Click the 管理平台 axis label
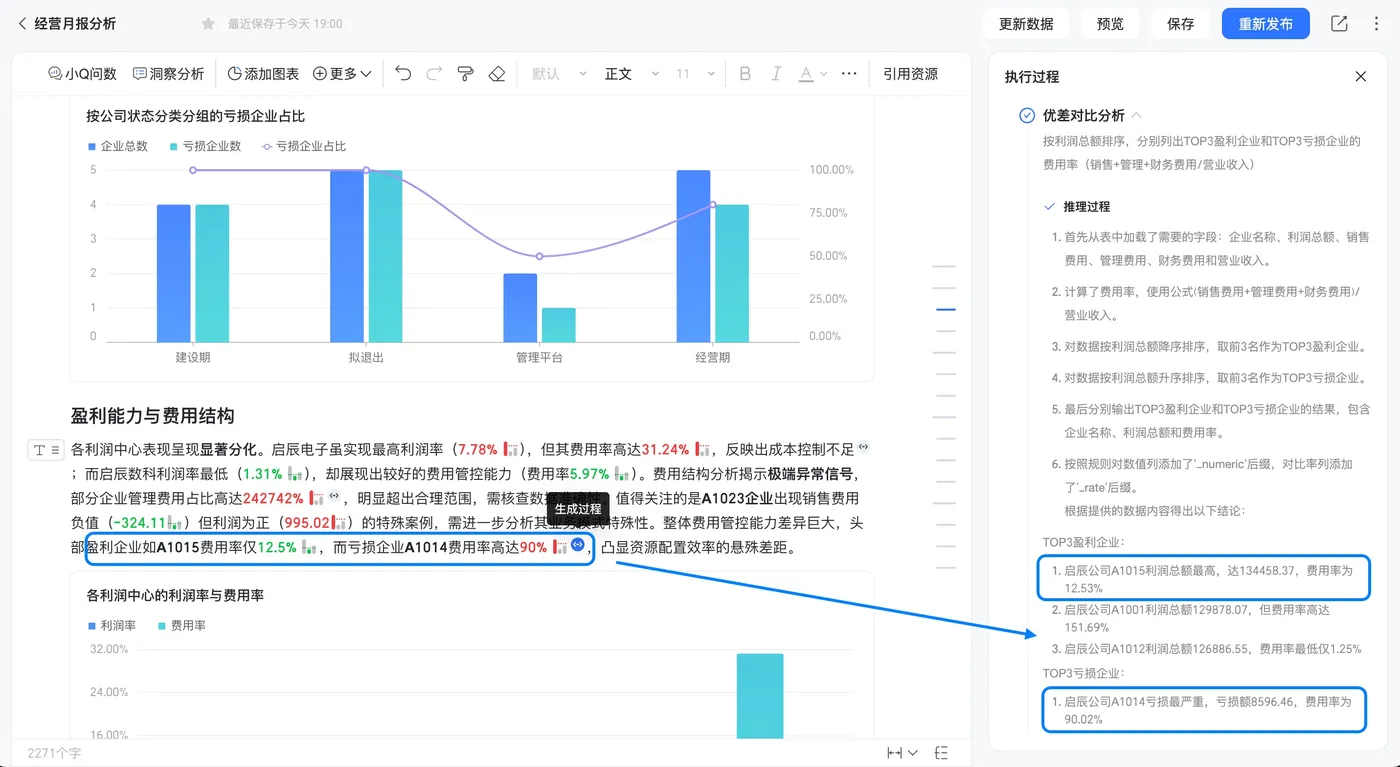The width and height of the screenshot is (1400, 767). (539, 357)
